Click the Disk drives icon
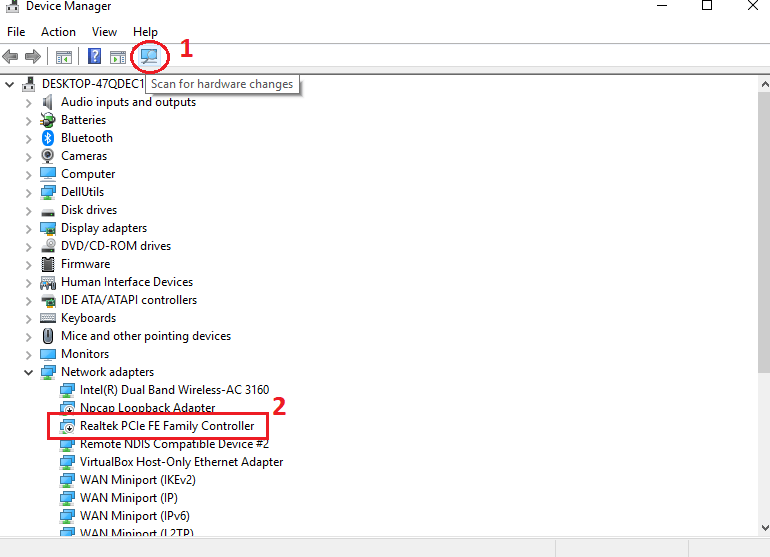Screen dimensions: 770x557 (48, 211)
